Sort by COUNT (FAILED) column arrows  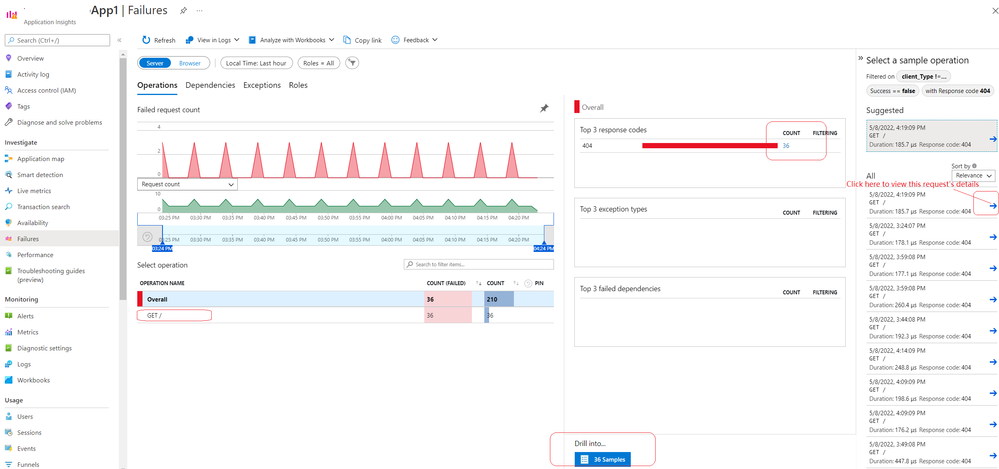(478, 283)
